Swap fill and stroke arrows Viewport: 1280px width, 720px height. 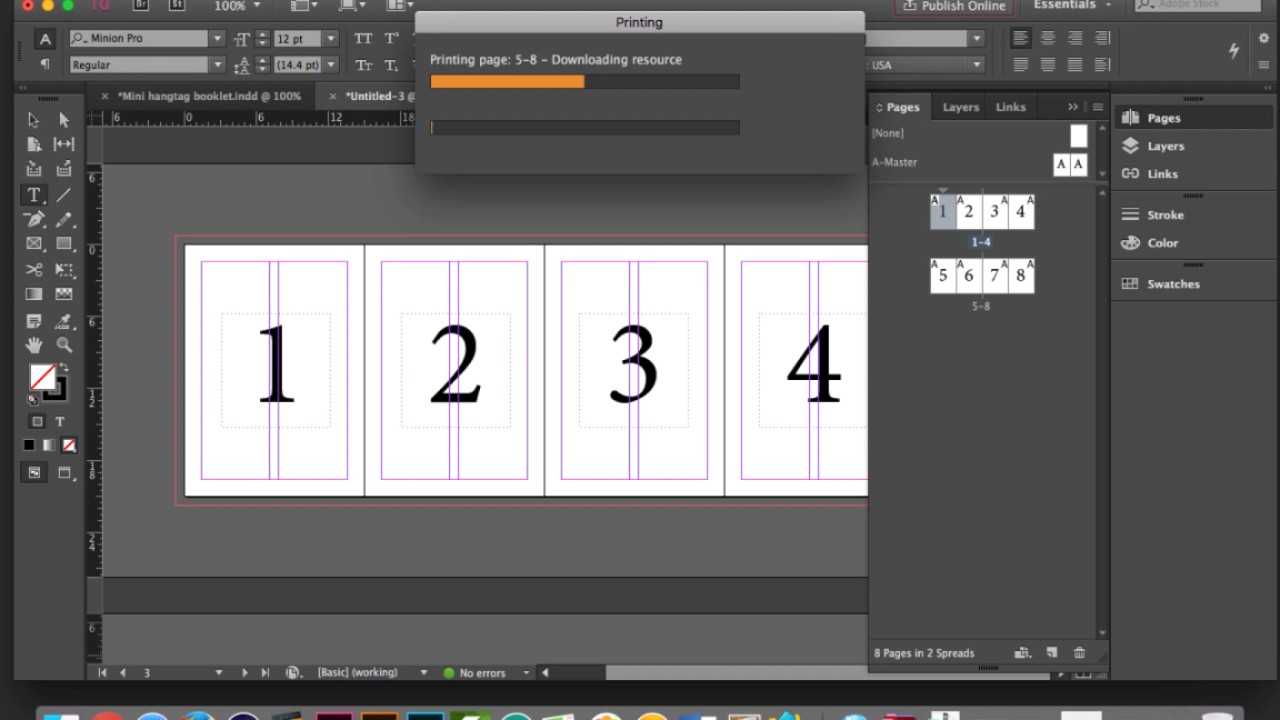click(65, 367)
